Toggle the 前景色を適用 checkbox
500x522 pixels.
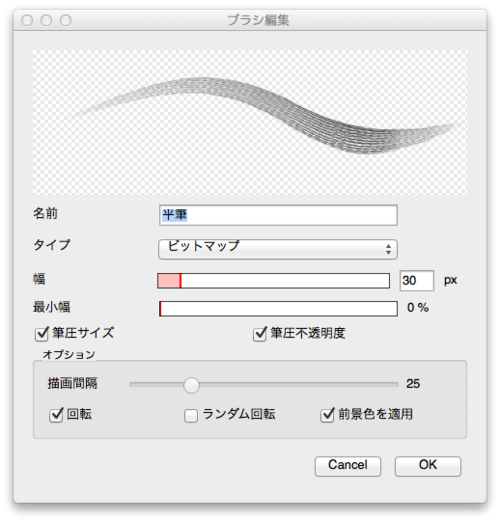click(x=327, y=415)
